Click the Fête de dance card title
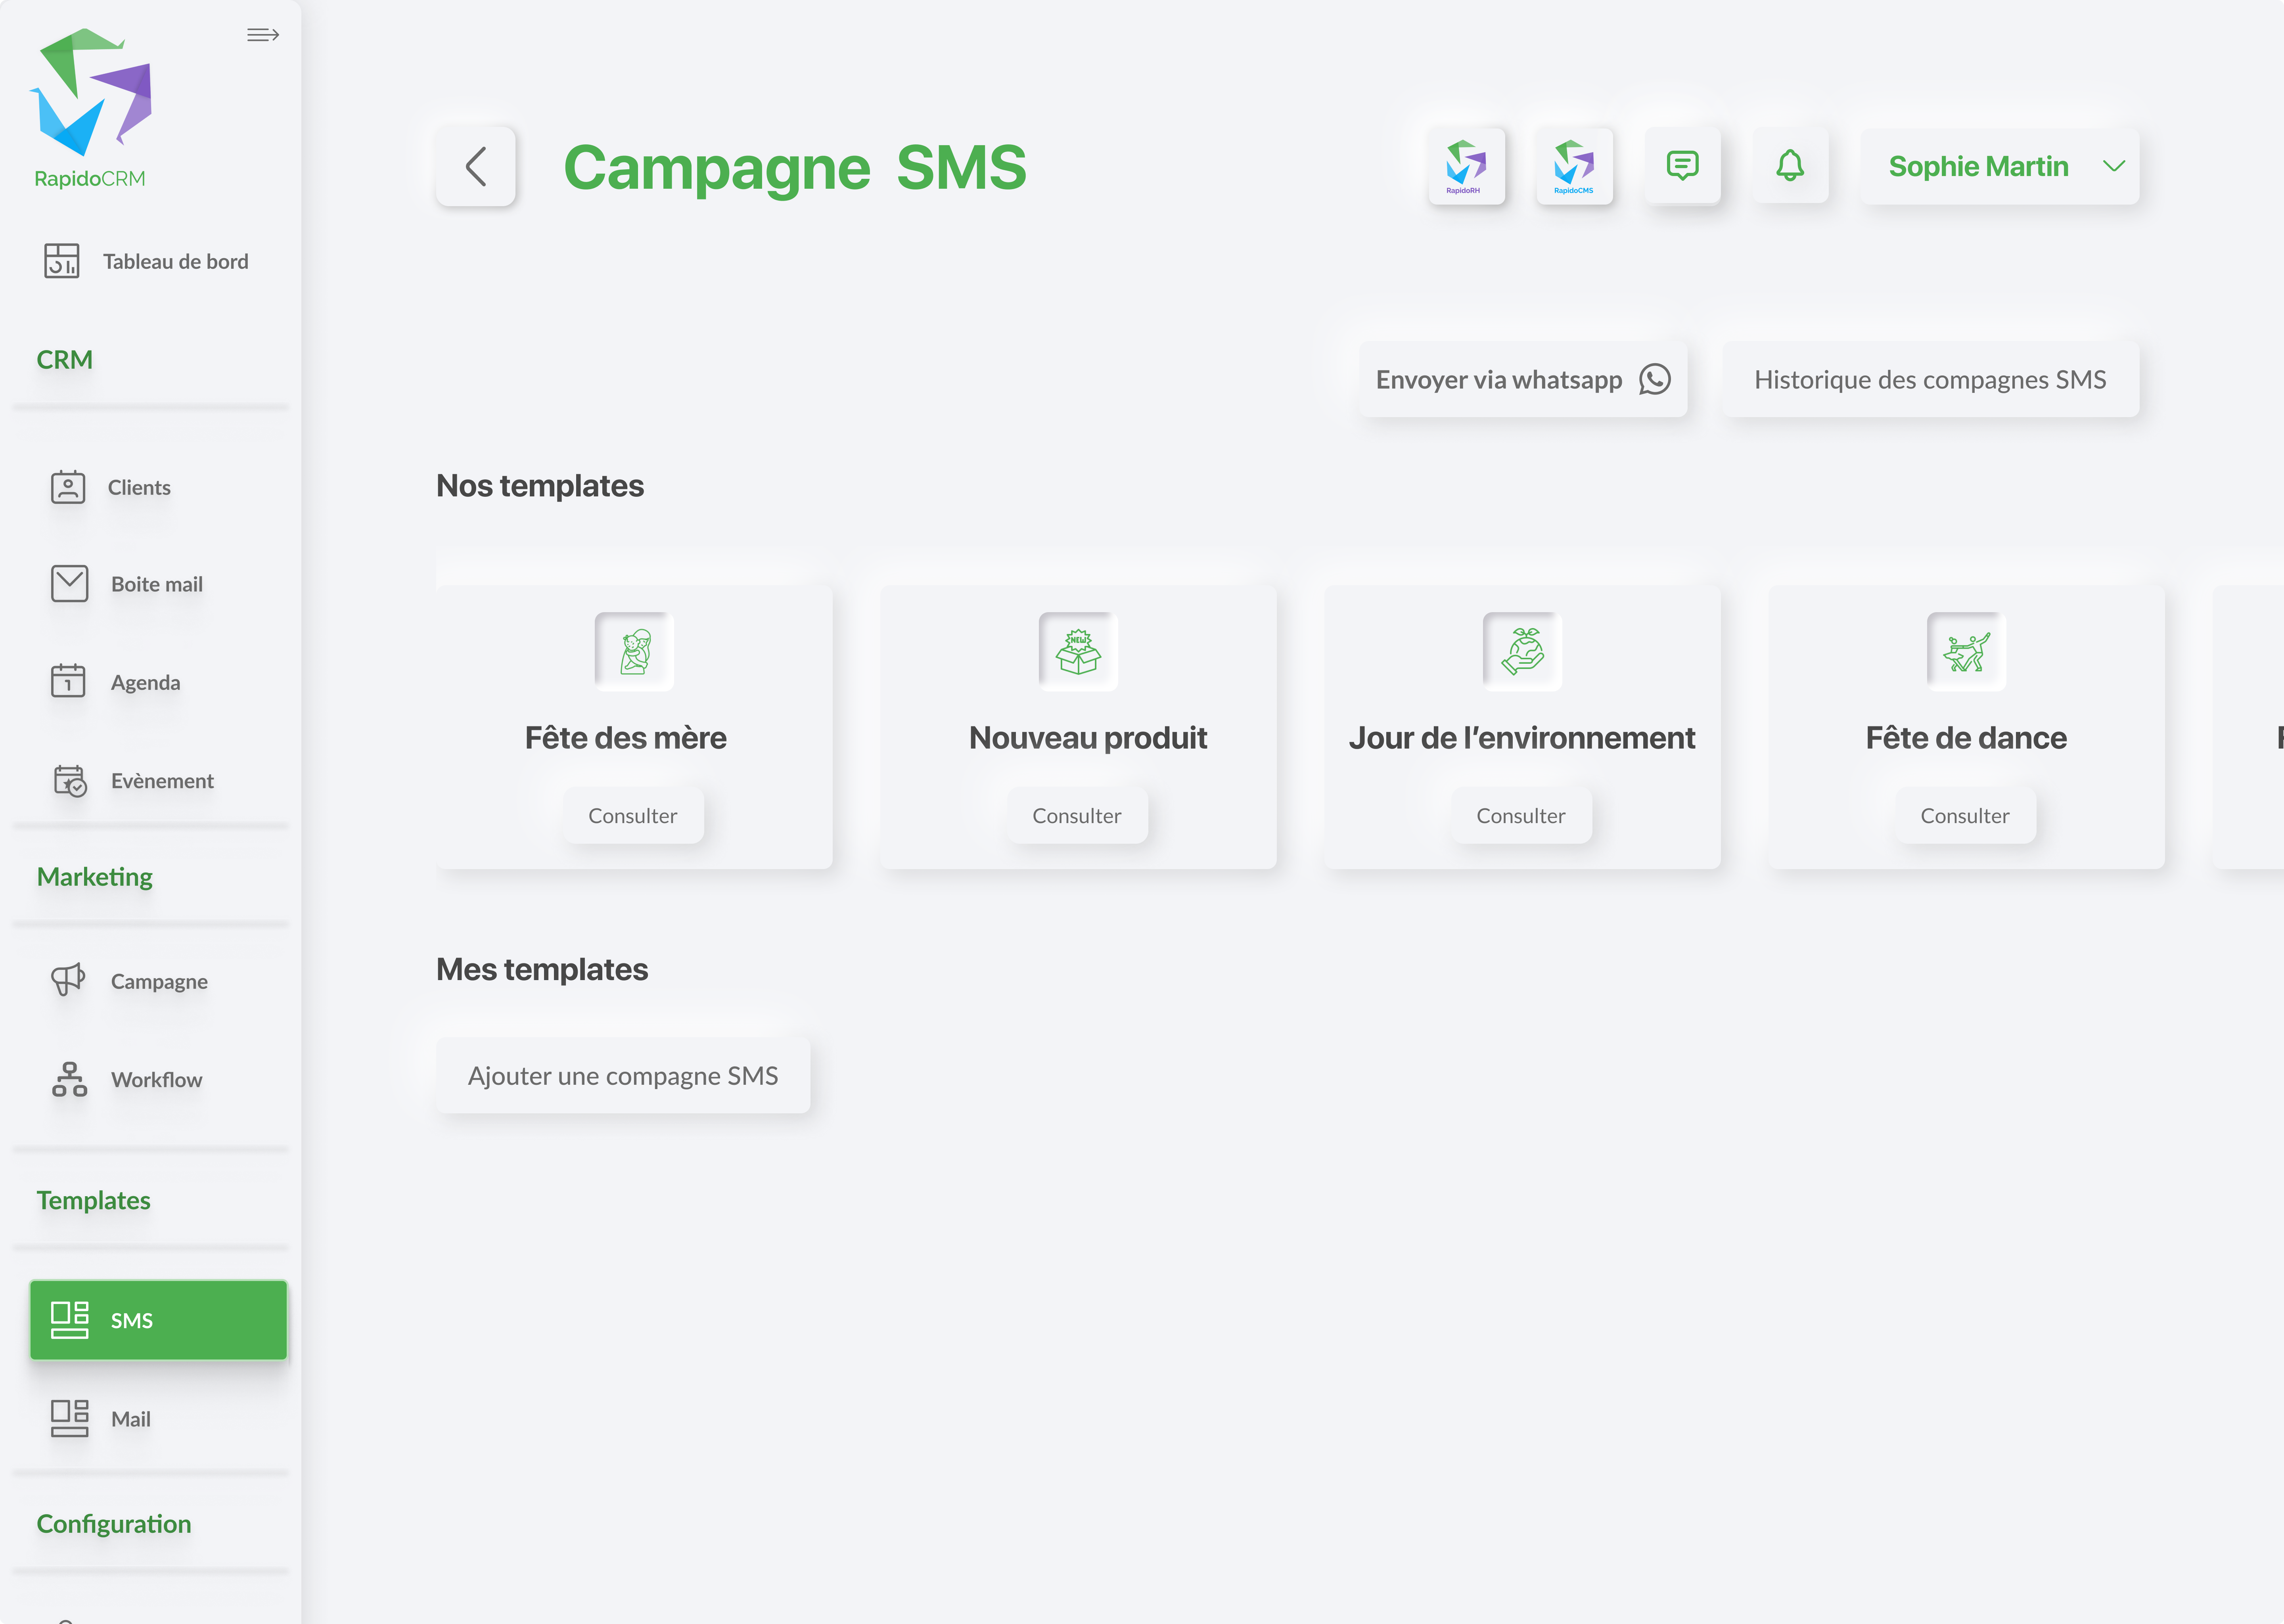 pos(1966,738)
